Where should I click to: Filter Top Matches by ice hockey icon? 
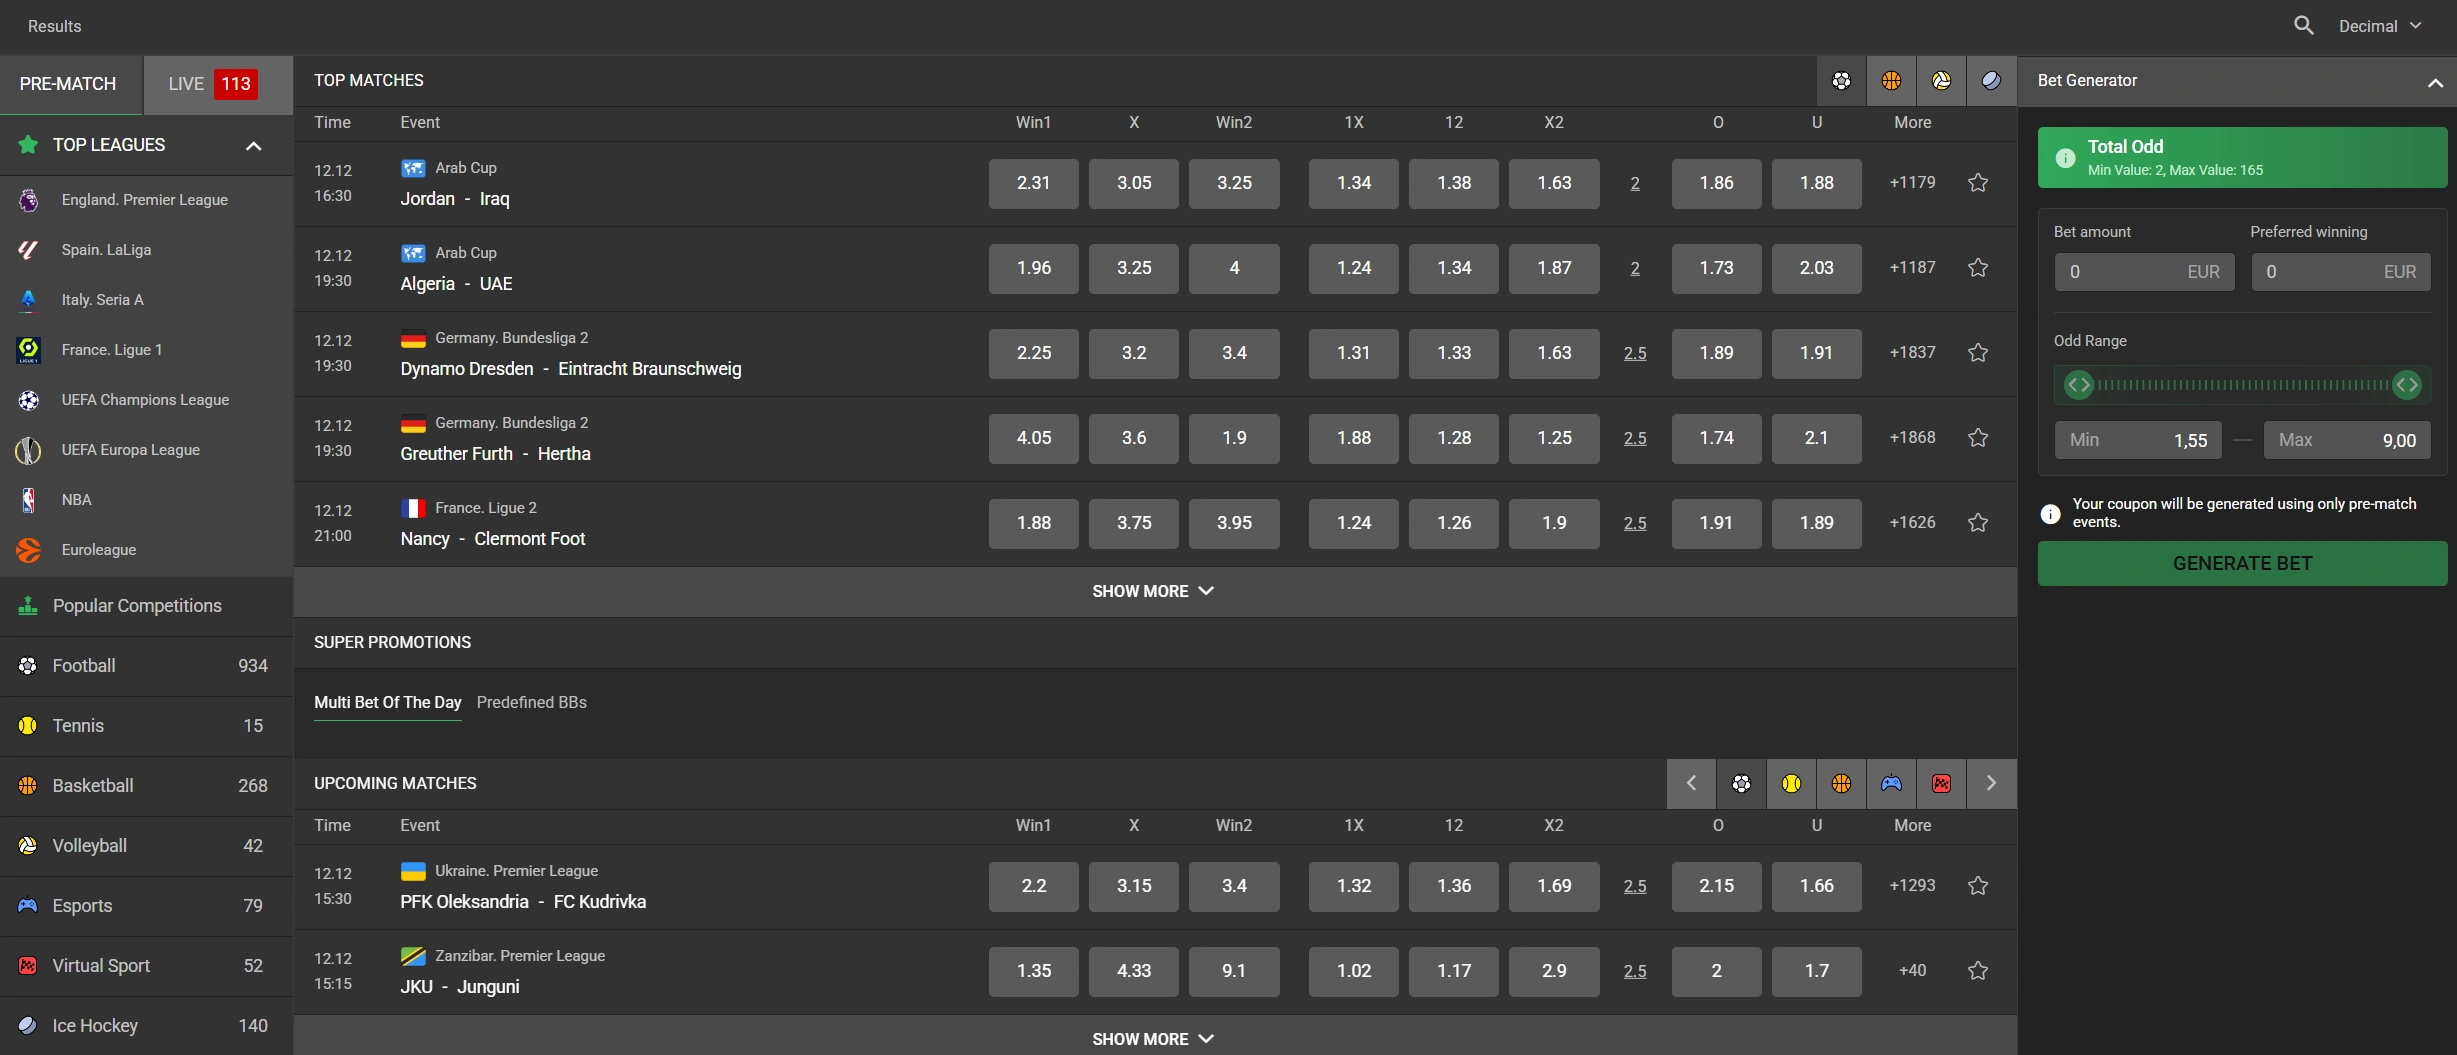(1991, 81)
